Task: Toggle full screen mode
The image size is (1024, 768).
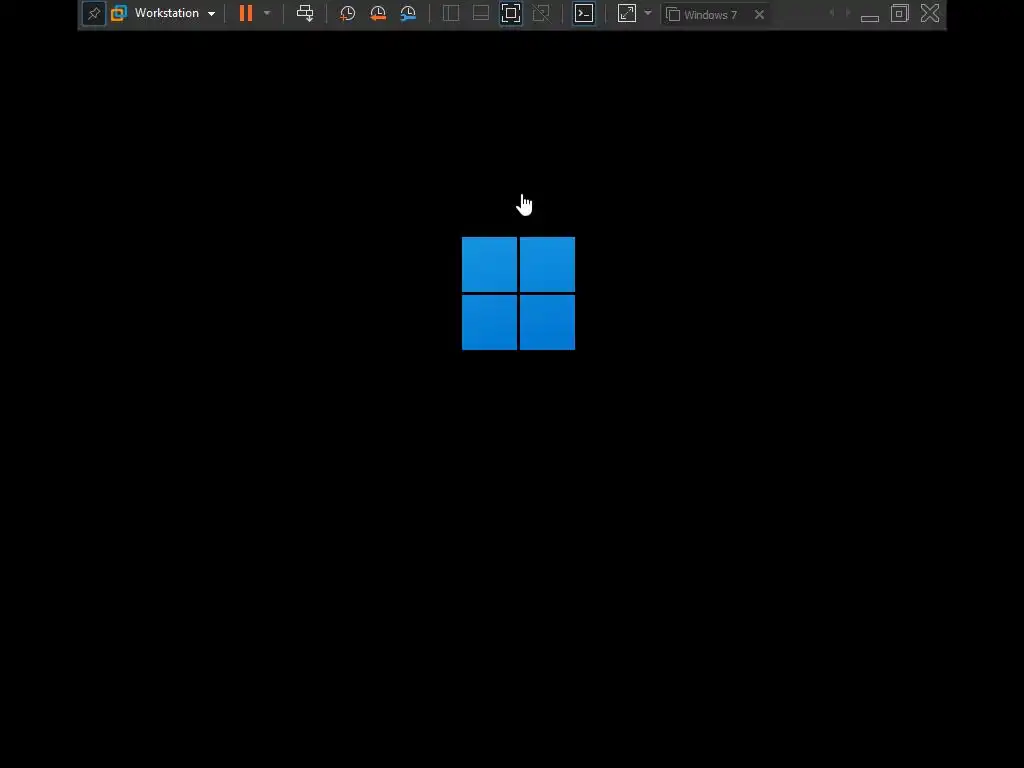Action: [511, 13]
